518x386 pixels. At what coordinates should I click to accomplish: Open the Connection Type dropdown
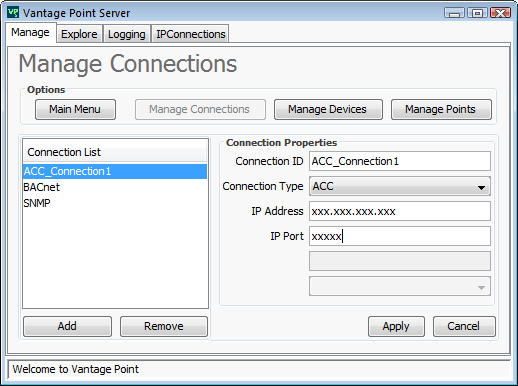[x=400, y=186]
